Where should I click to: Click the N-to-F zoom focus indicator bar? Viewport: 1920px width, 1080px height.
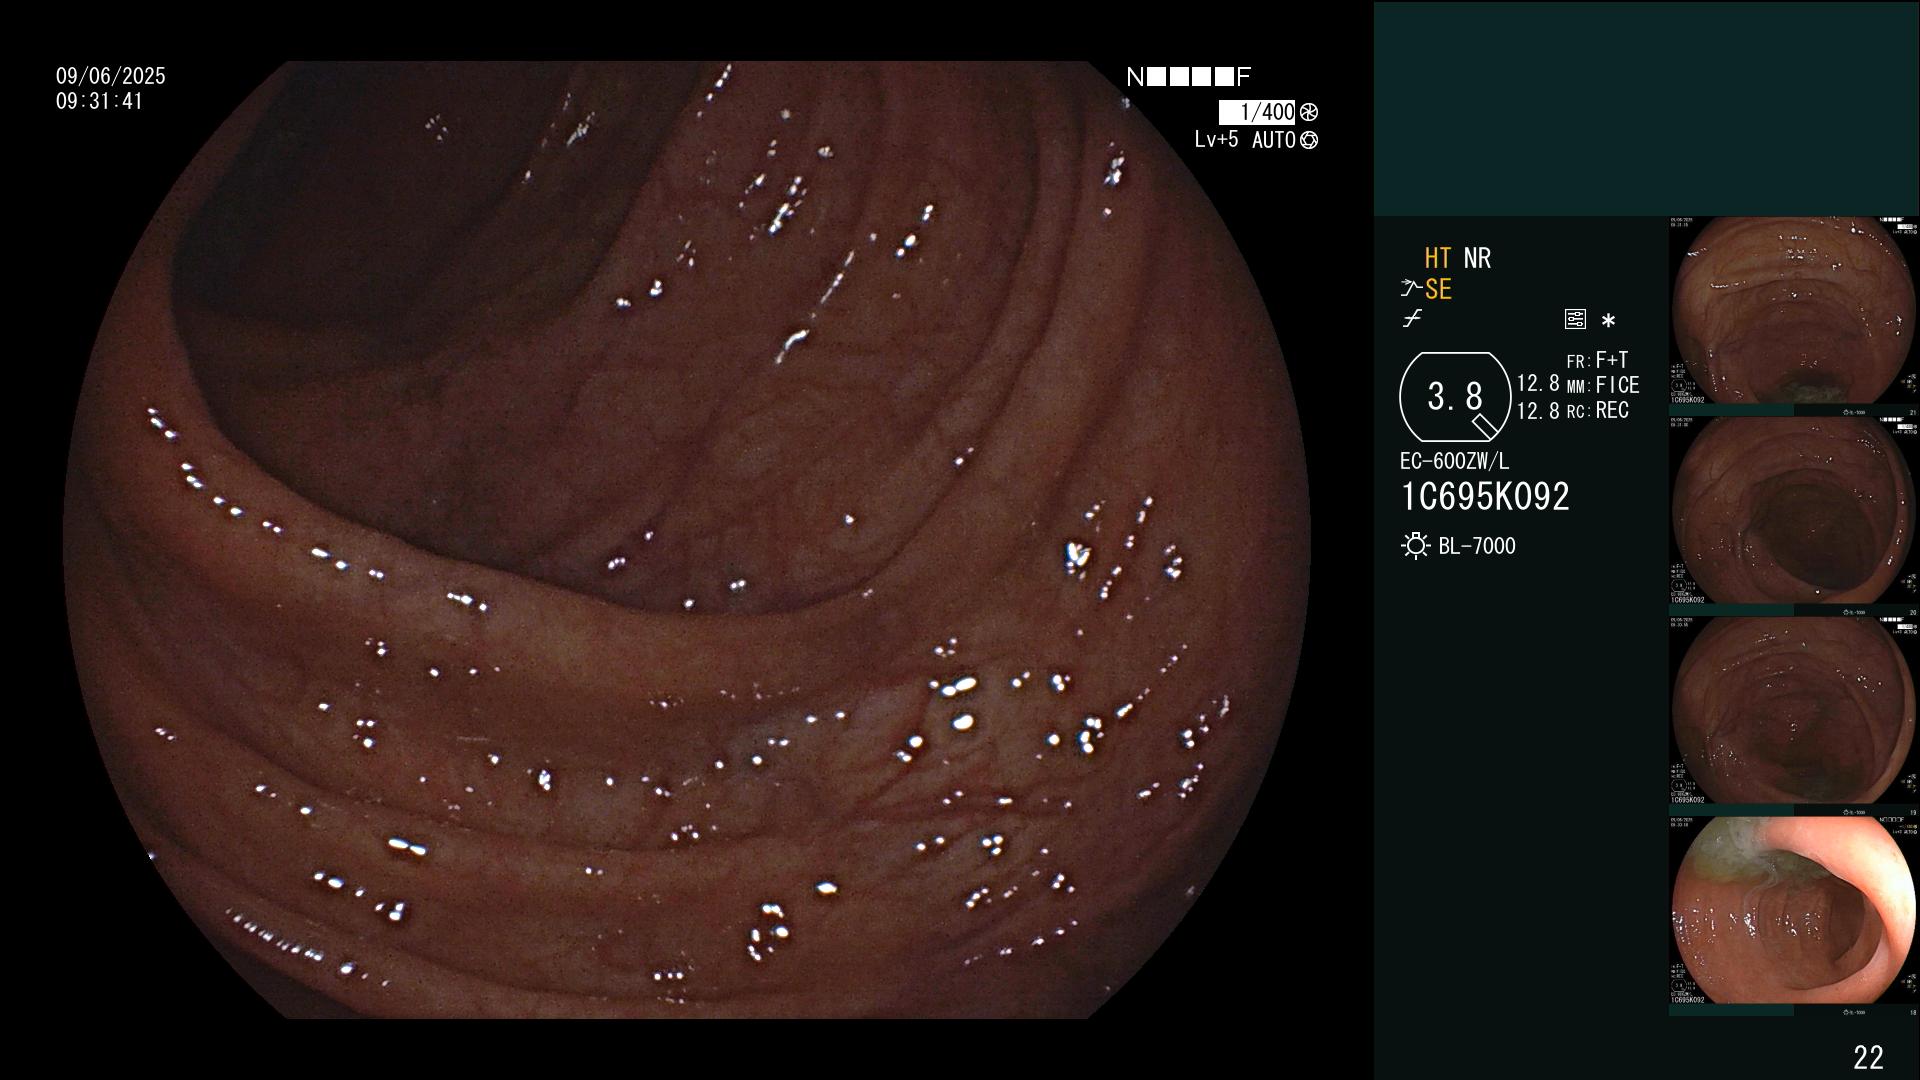[x=1189, y=77]
